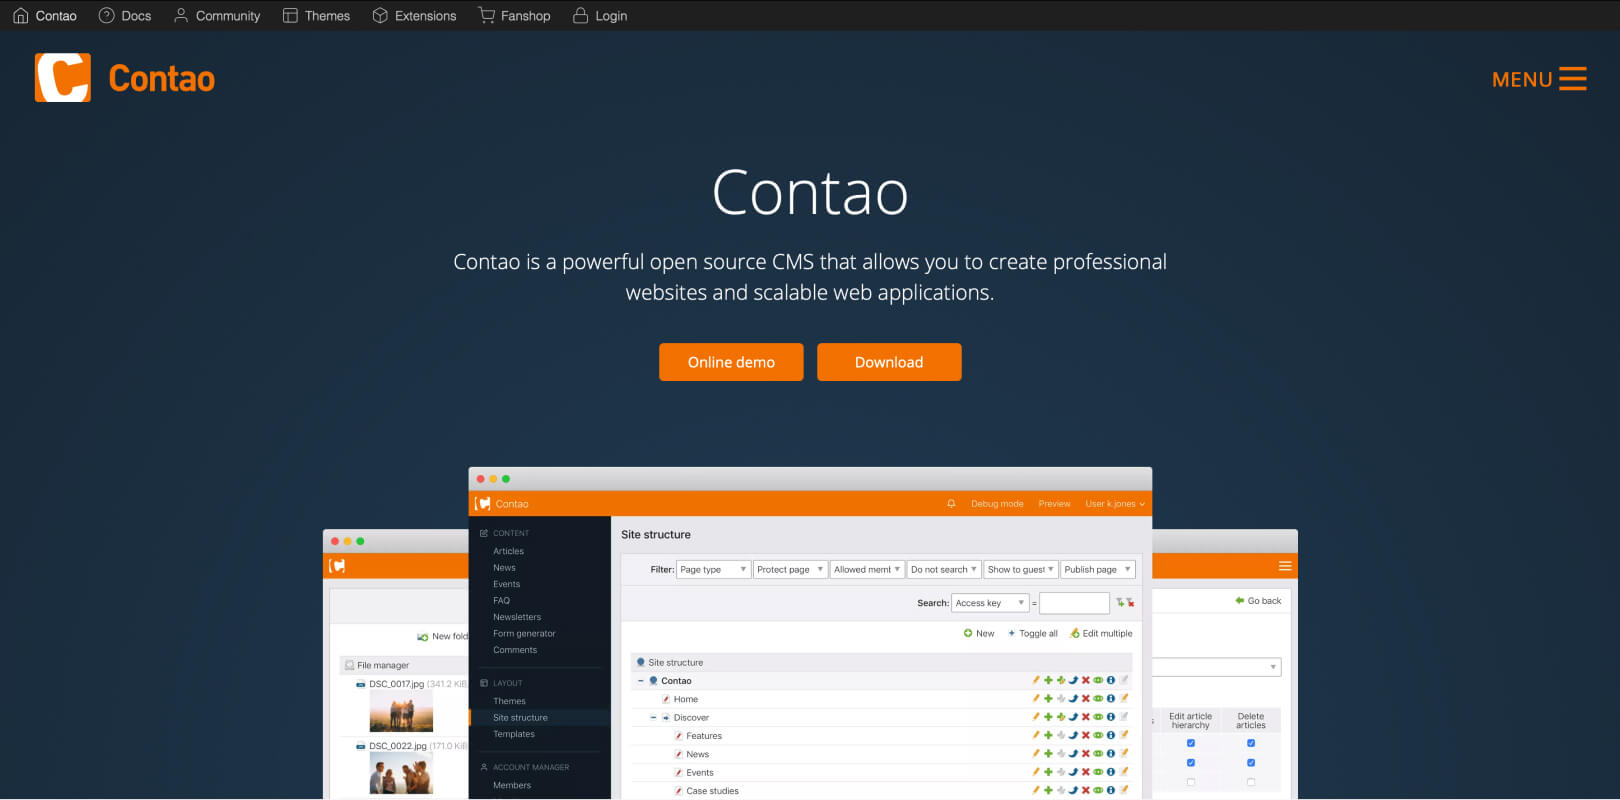Click the red delete X on Events row
1620x800 pixels.
(x=1085, y=772)
